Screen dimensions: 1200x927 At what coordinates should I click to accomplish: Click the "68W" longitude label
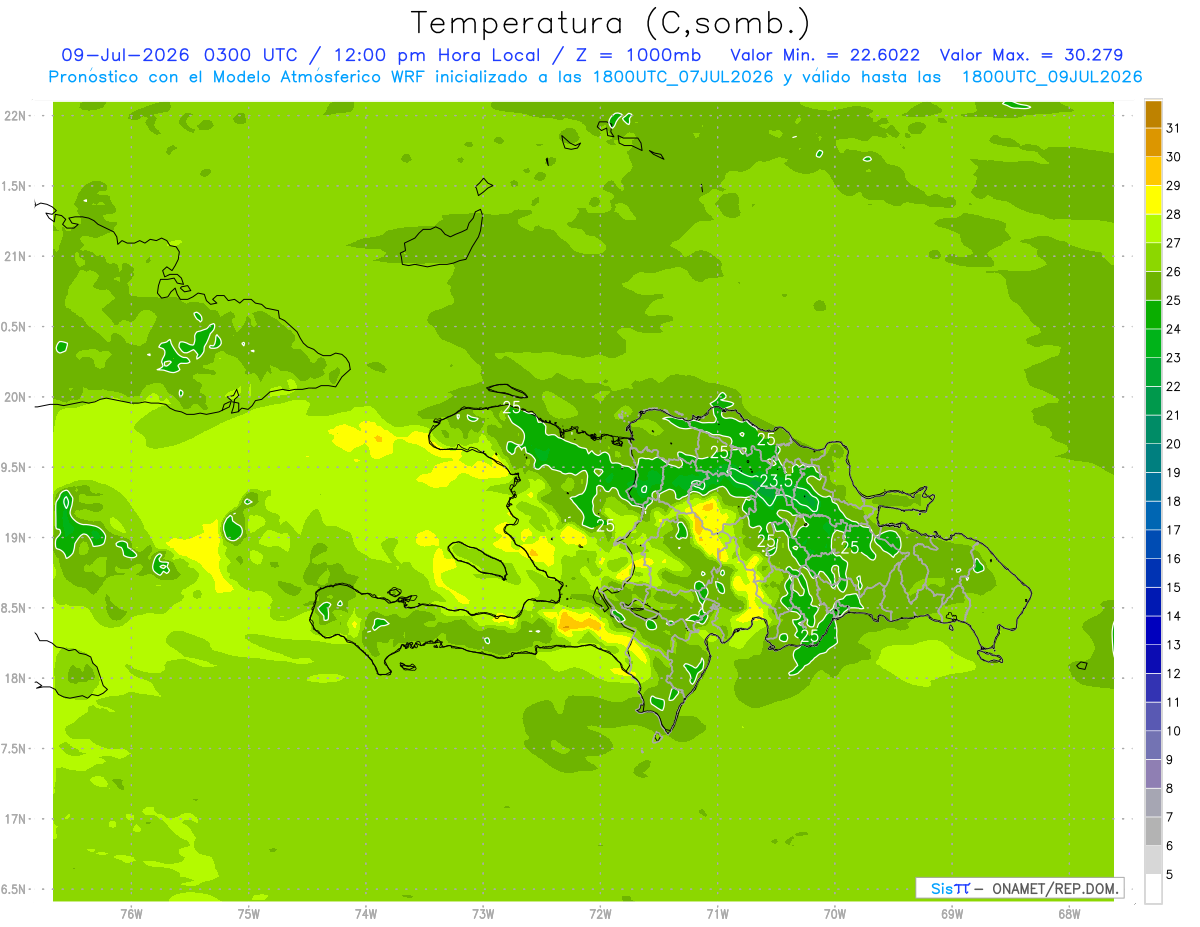[1069, 914]
